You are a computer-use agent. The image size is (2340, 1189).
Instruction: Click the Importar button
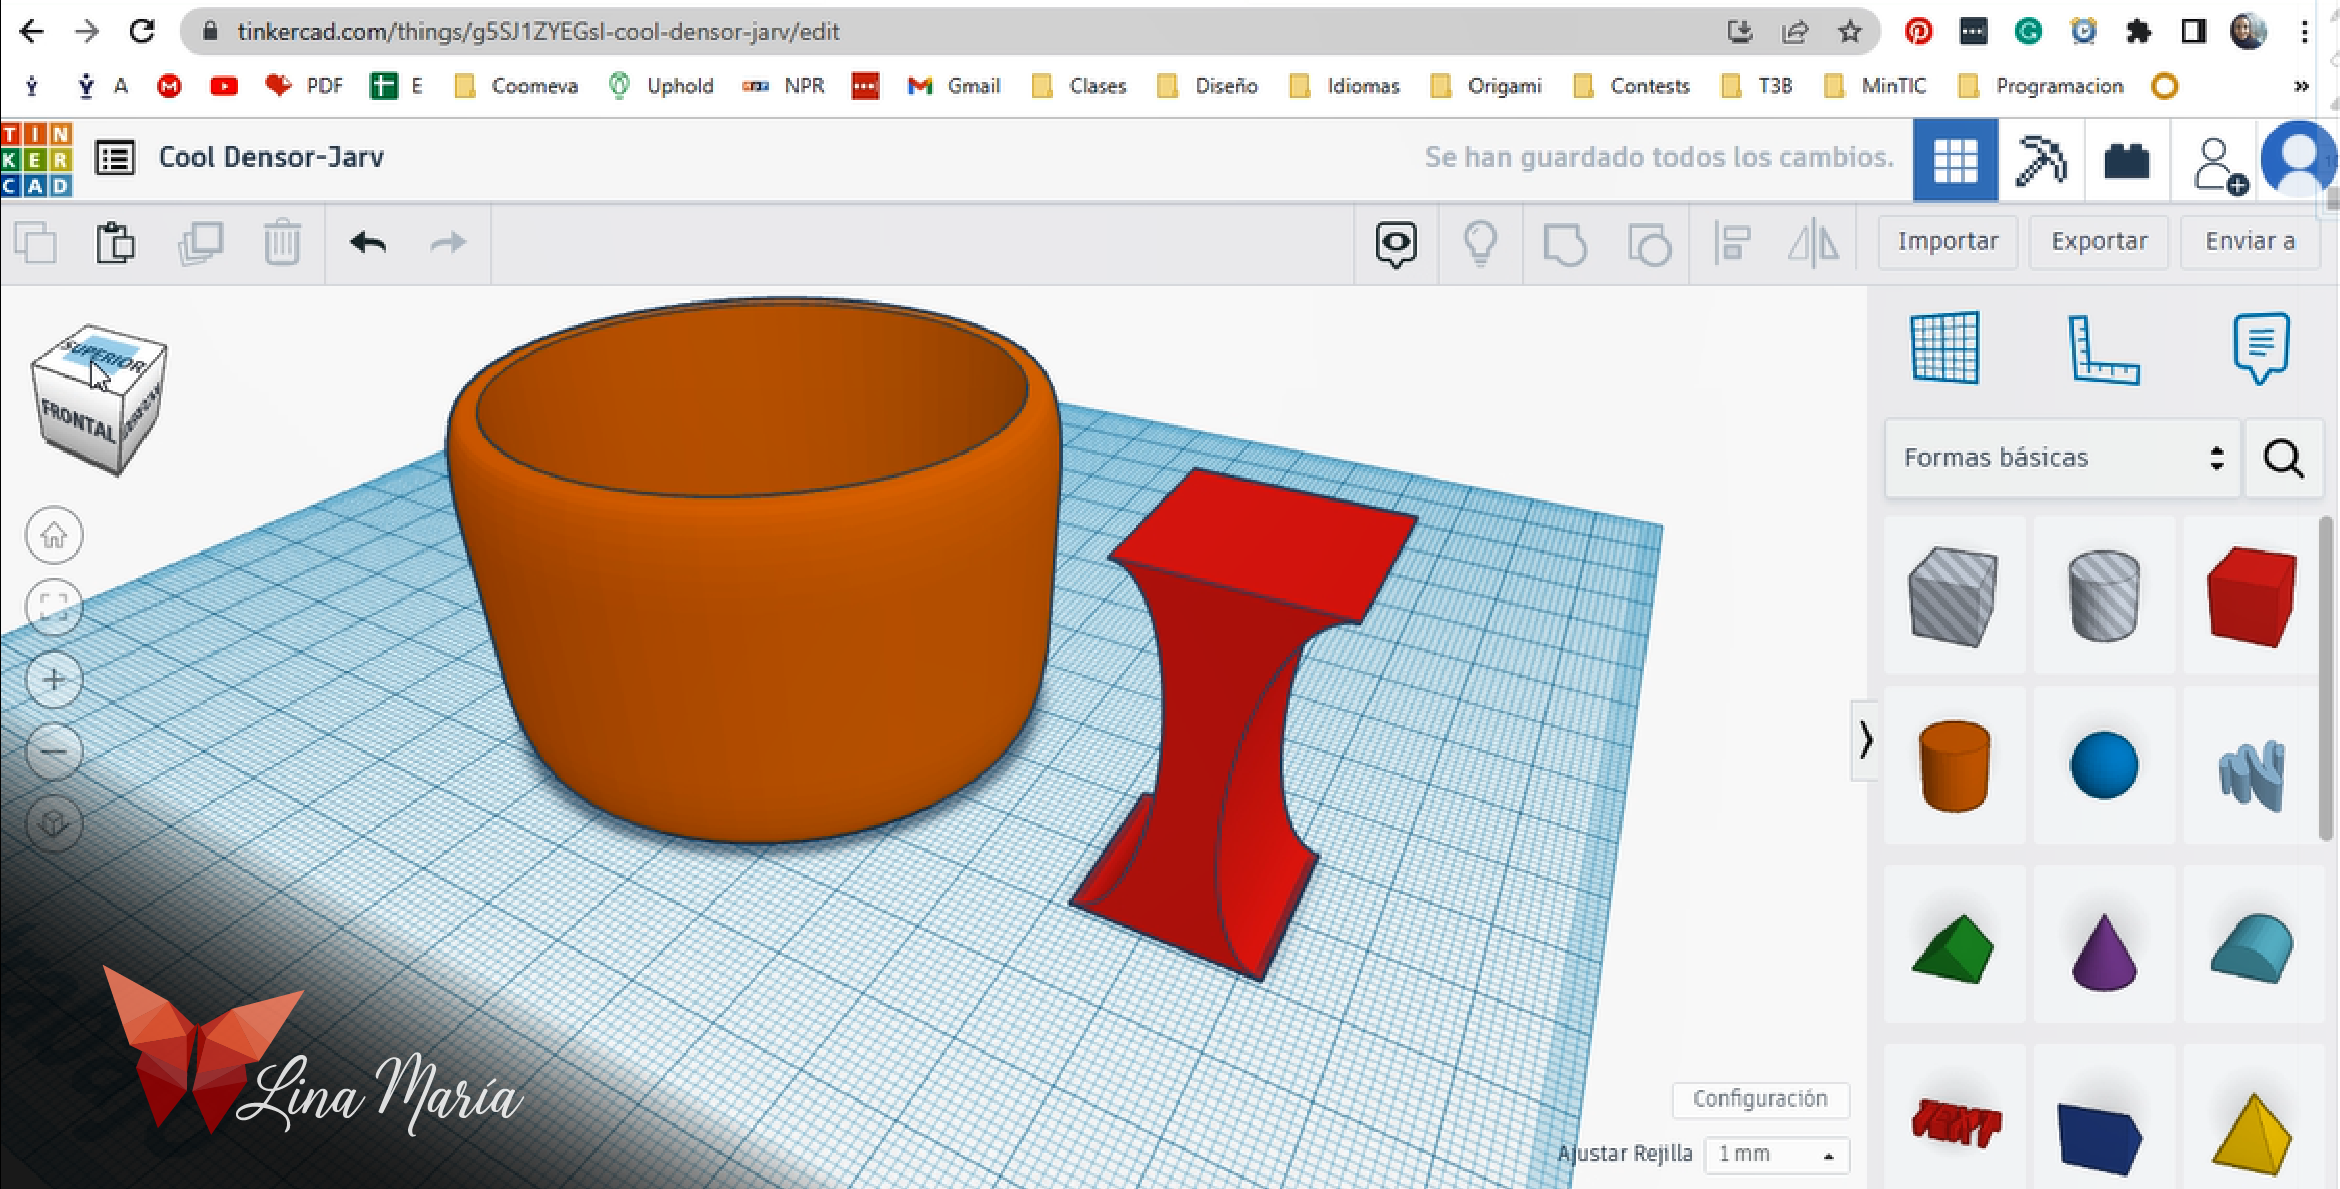(1947, 242)
